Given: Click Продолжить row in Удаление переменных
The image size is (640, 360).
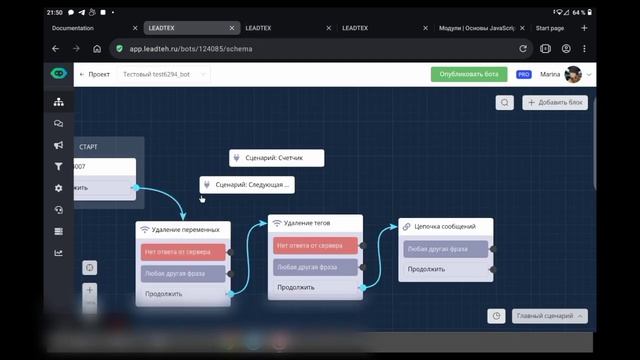Looking at the screenshot, I should pos(183,294).
